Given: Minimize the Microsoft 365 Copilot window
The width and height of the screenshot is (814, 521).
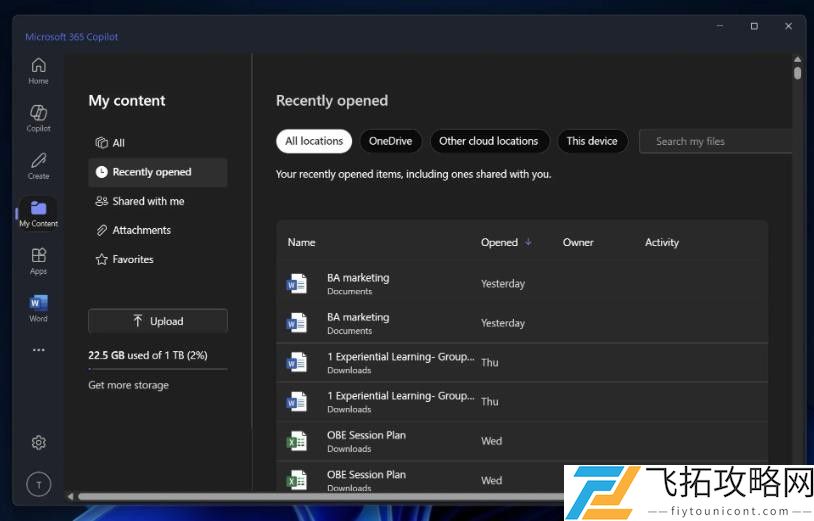Looking at the screenshot, I should (720, 26).
